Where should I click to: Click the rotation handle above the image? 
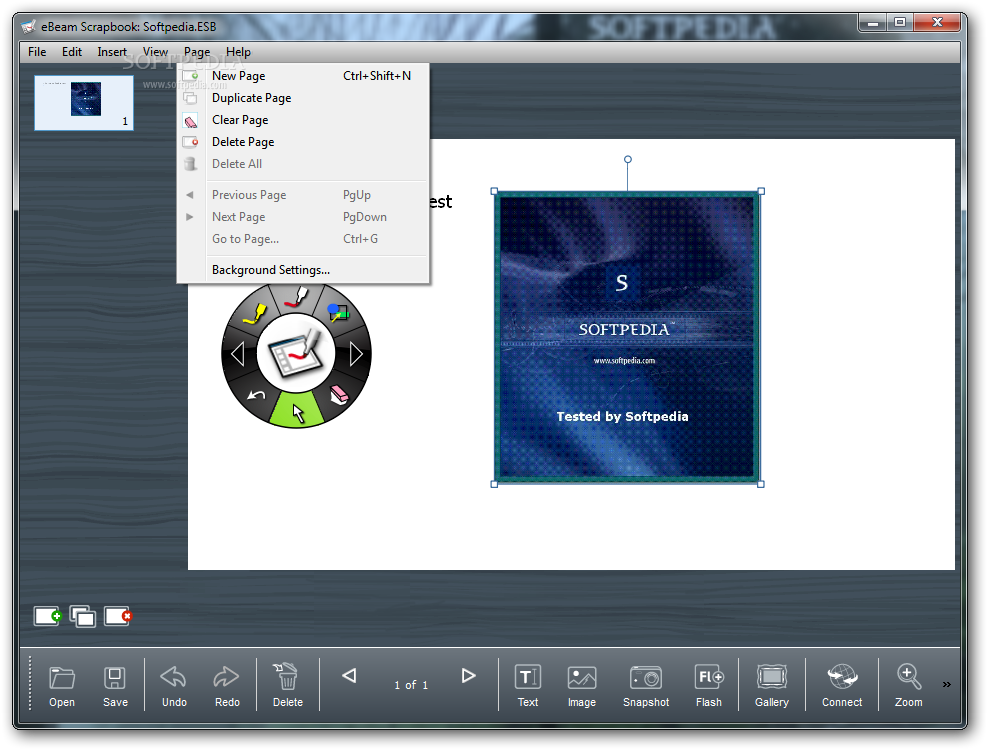click(628, 159)
